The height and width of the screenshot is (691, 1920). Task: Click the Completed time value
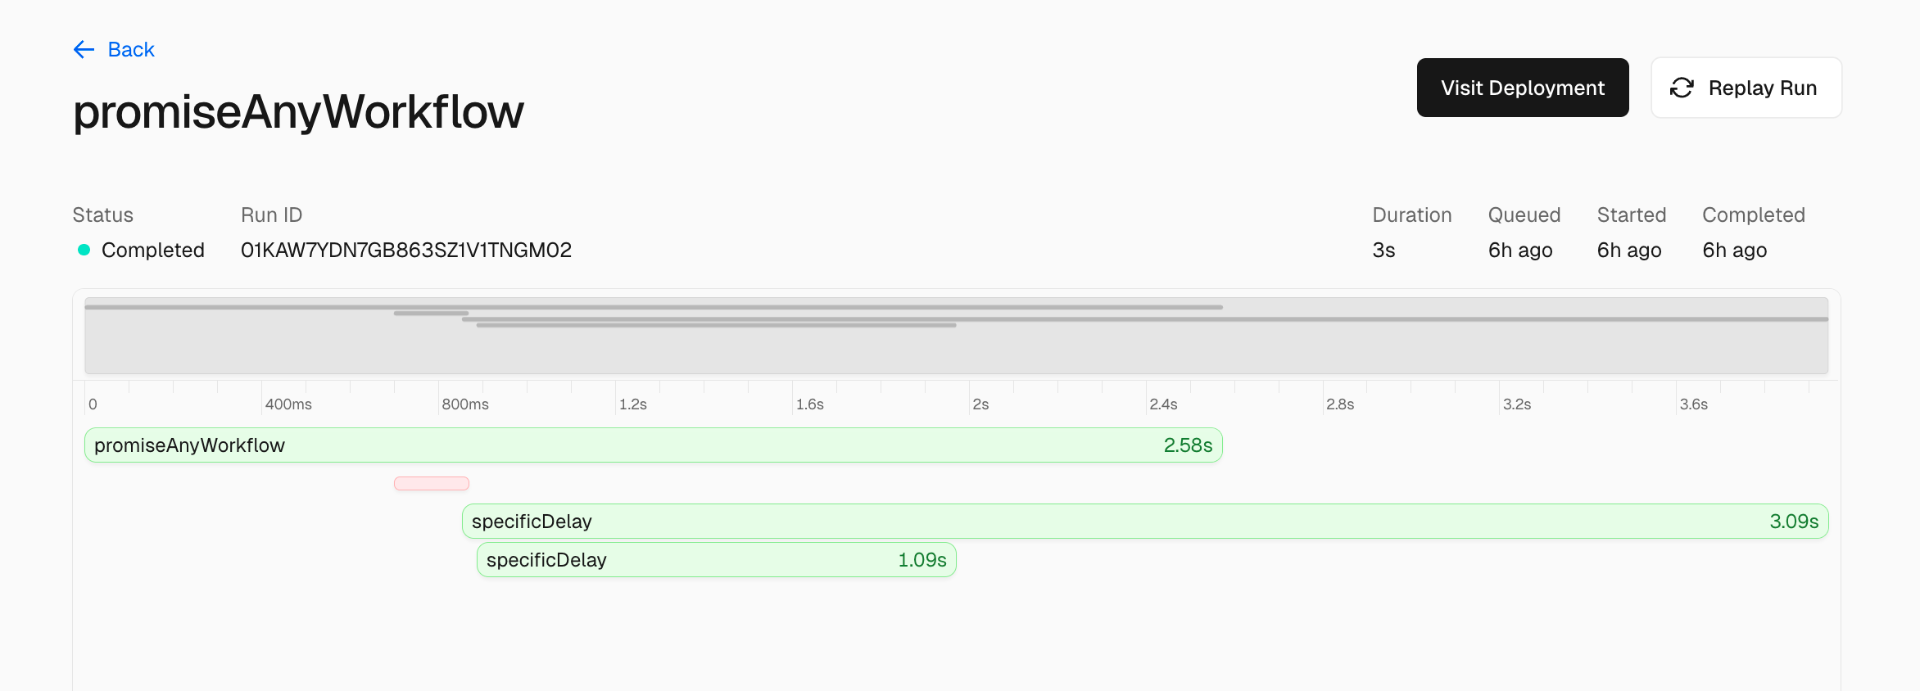[x=1734, y=250]
